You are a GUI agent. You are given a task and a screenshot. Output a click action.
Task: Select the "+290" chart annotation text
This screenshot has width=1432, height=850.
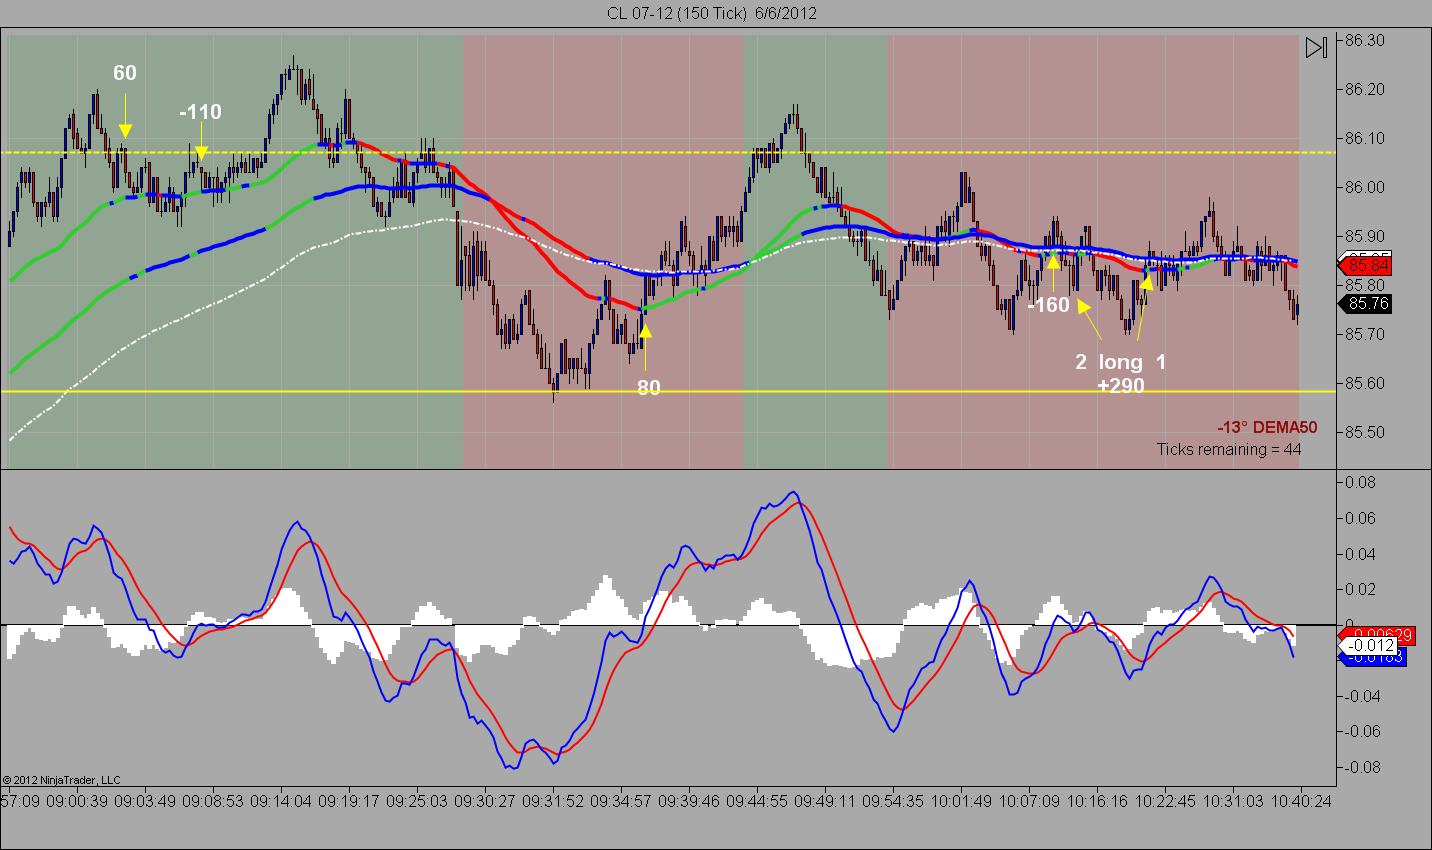[x=1120, y=385]
